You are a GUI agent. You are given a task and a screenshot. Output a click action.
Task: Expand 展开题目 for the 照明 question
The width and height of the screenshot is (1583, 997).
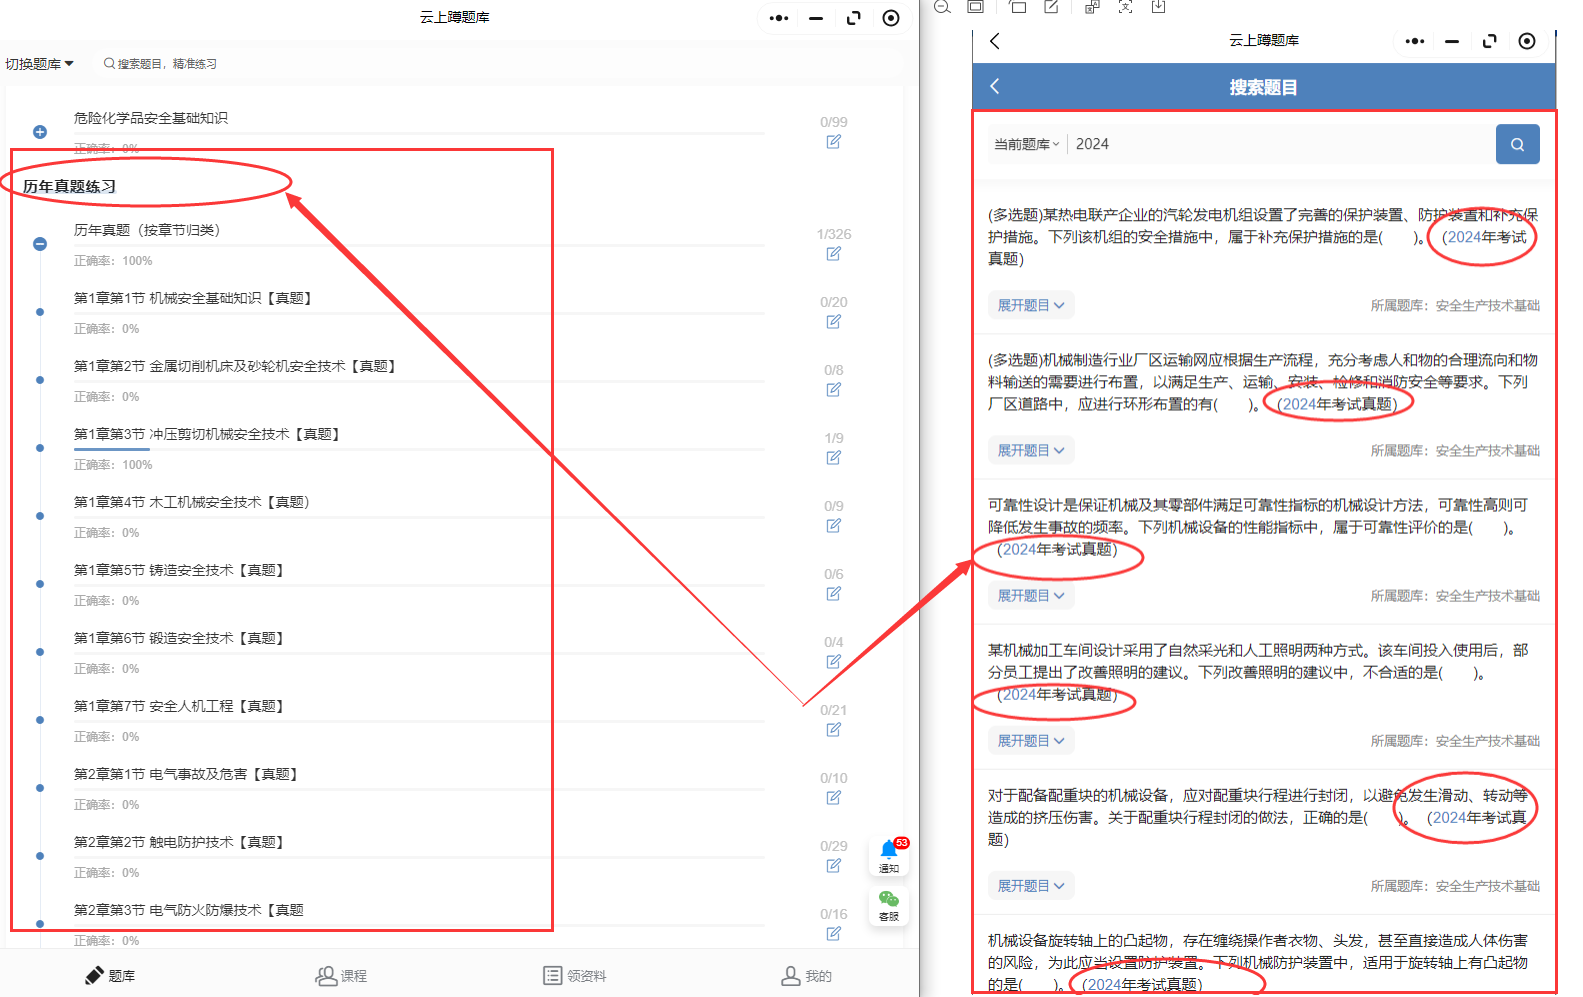click(x=1031, y=740)
